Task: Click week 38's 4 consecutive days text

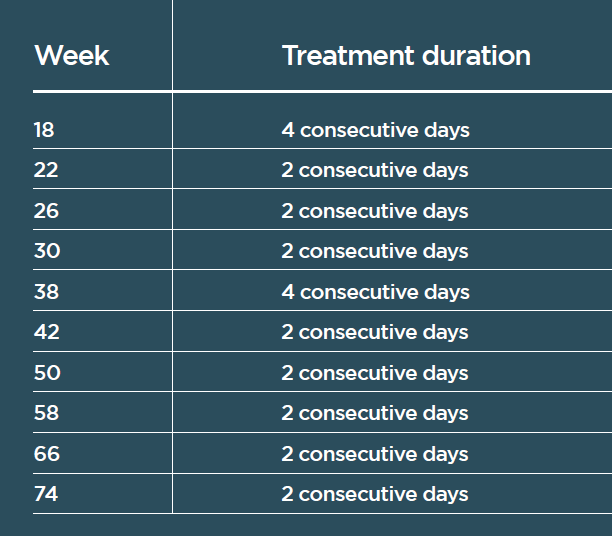Action: (x=375, y=292)
